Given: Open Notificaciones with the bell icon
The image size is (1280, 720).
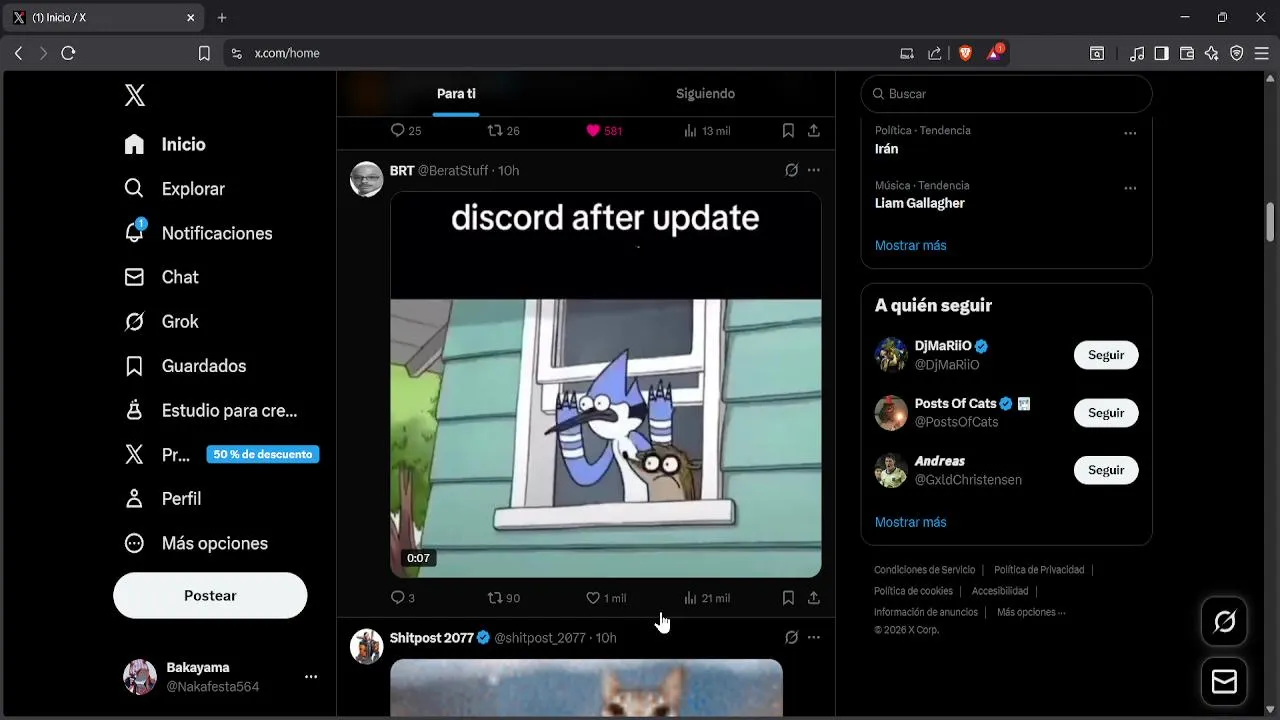Looking at the screenshot, I should (x=198, y=233).
